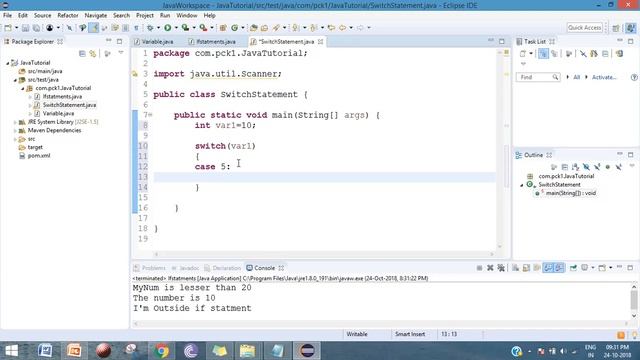Toggle Hide Non-Public Members in Outline
The width and height of the screenshot is (640, 360).
coord(607,167)
